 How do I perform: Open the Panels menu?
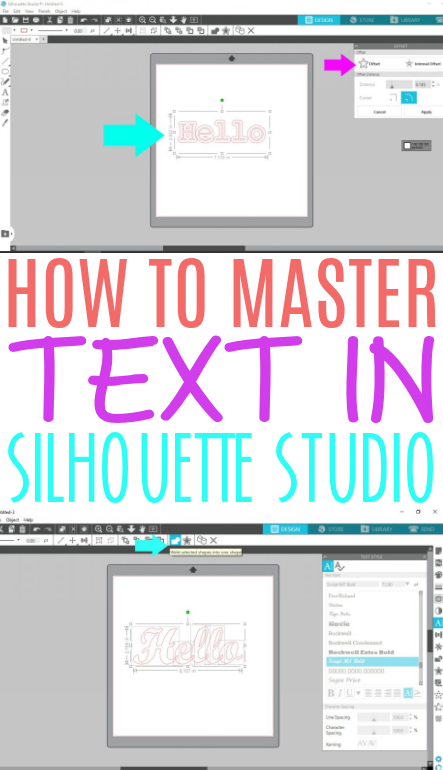(x=44, y=11)
